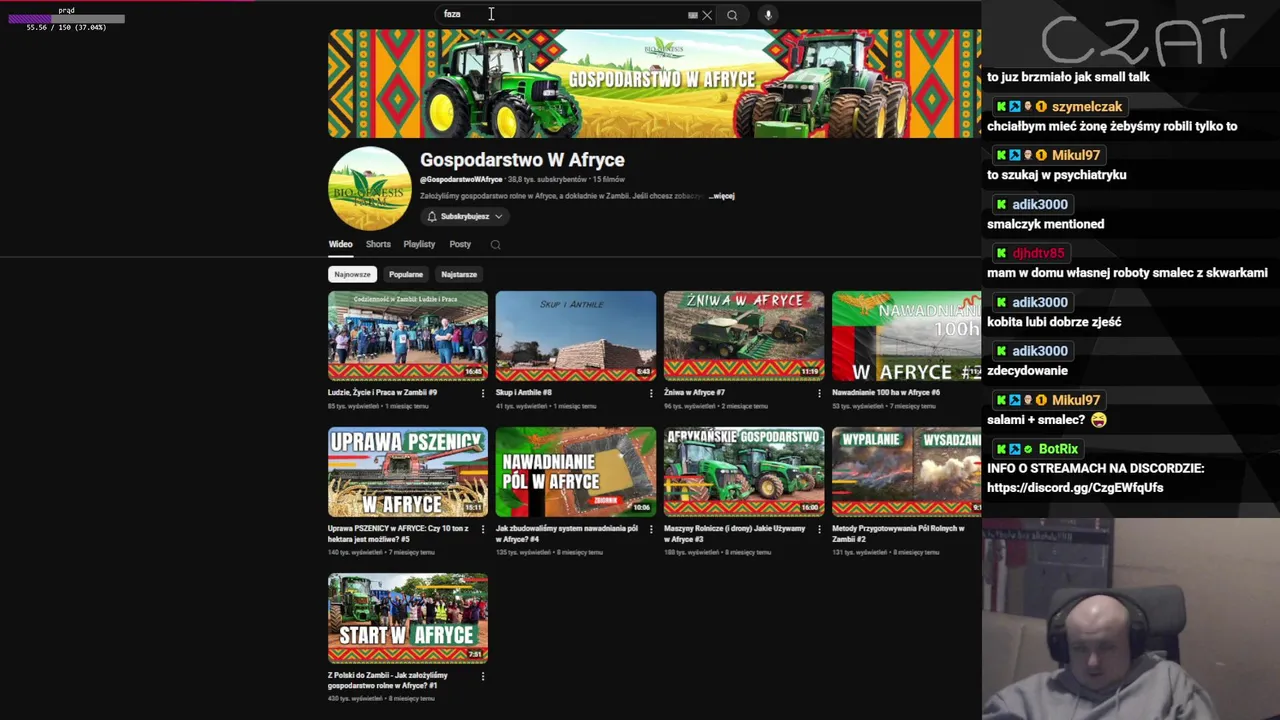Open video thumbnail 'Skup i Anthile #8'
Image resolution: width=1280 pixels, height=720 pixels.
click(x=576, y=336)
